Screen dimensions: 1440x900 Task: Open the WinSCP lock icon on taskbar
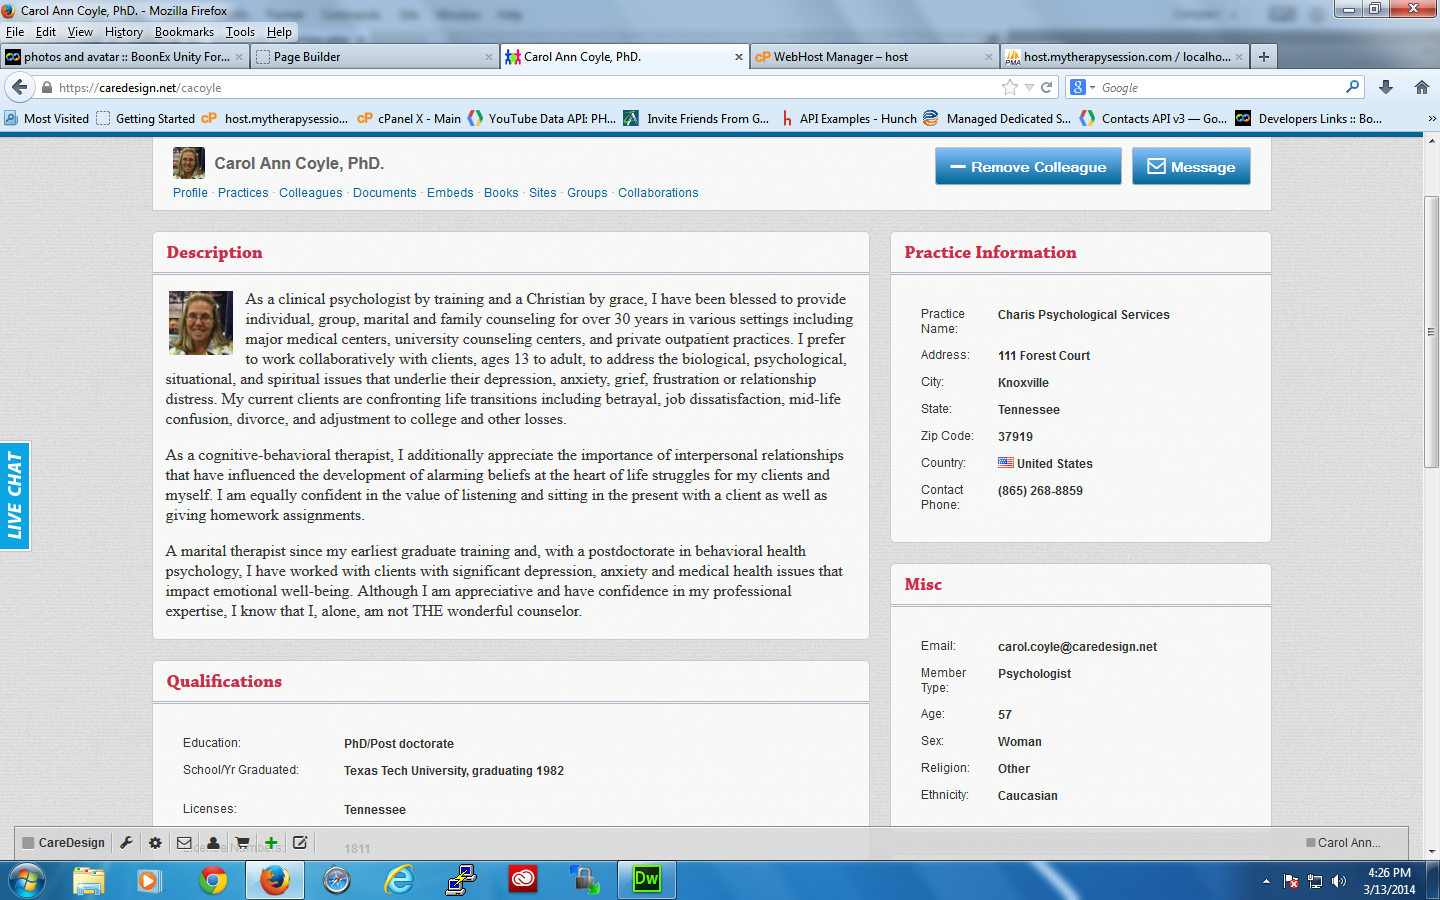coord(585,880)
